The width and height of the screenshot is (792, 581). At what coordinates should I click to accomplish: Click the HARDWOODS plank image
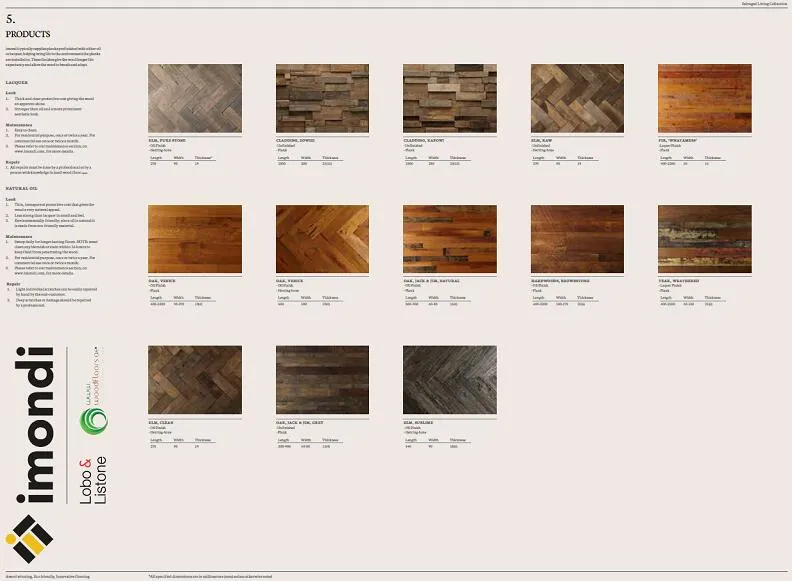click(x=577, y=239)
